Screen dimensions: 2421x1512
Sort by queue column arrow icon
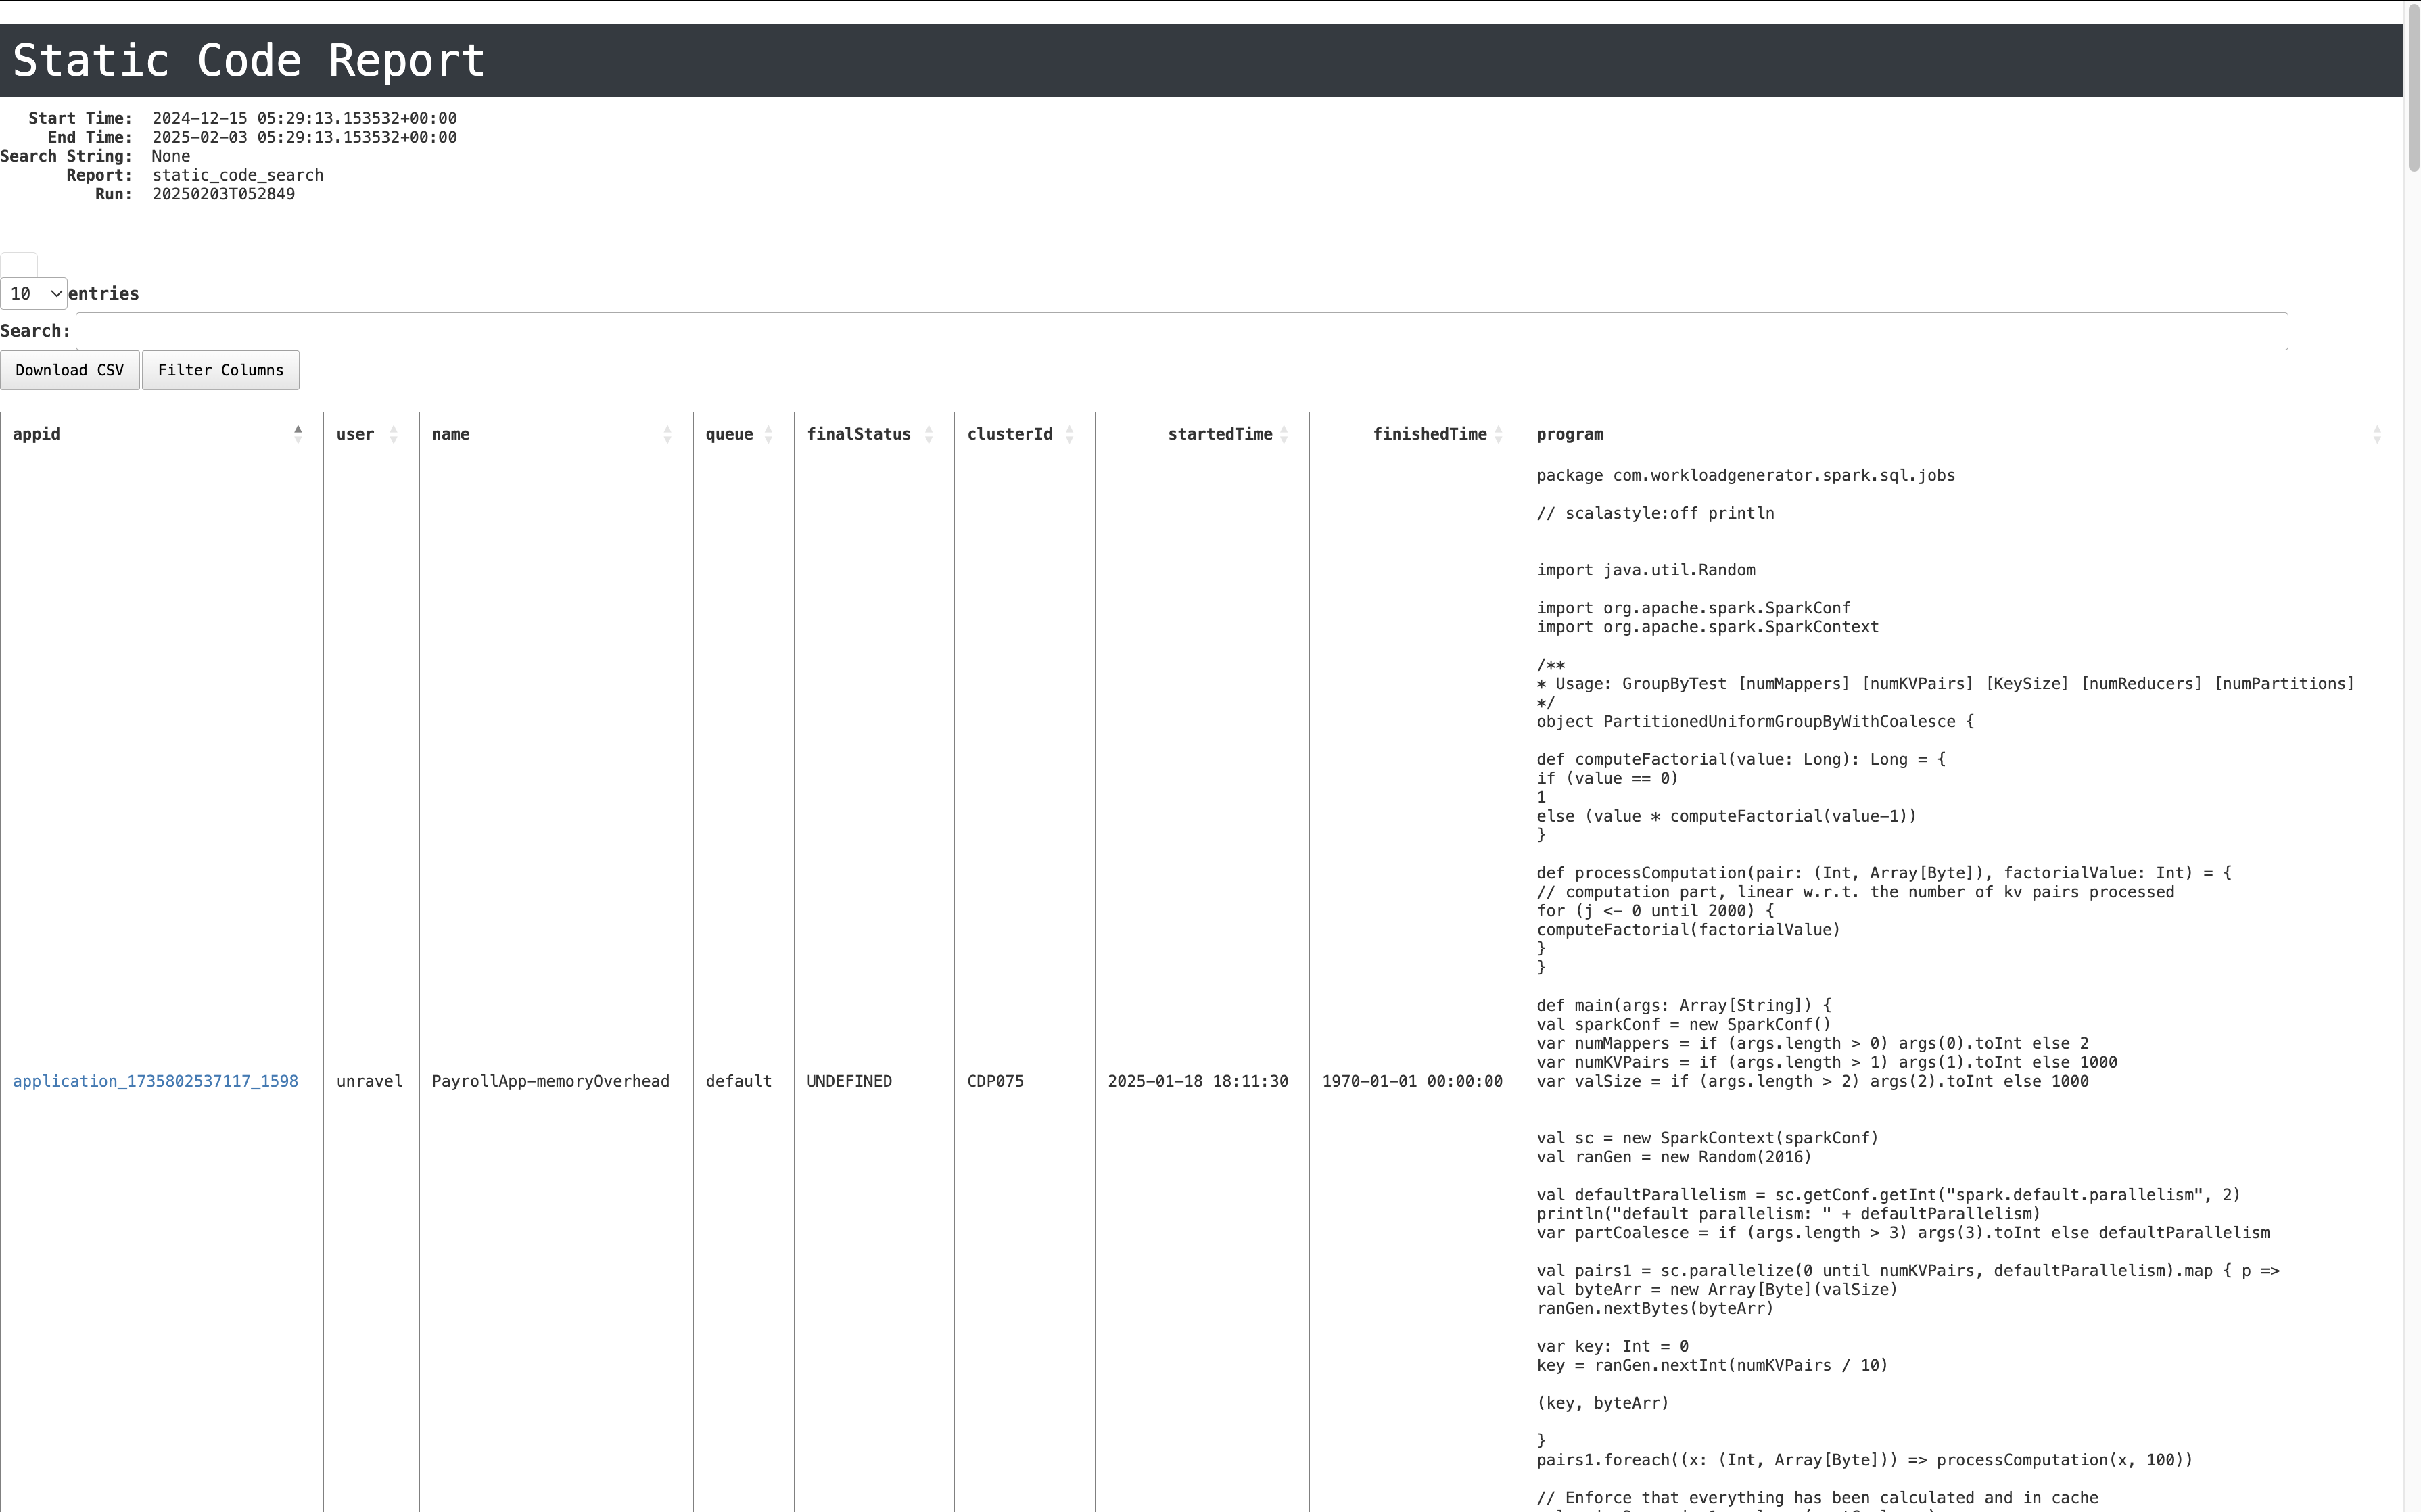(x=769, y=434)
